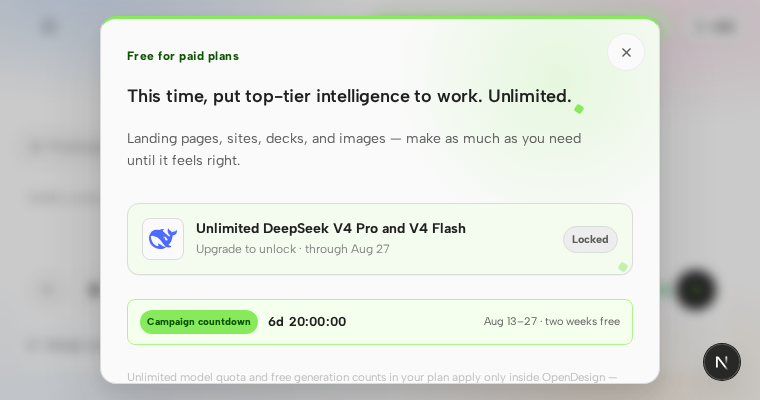Click the green diamond after the word Unlimited
This screenshot has width=760, height=400.
tap(579, 109)
